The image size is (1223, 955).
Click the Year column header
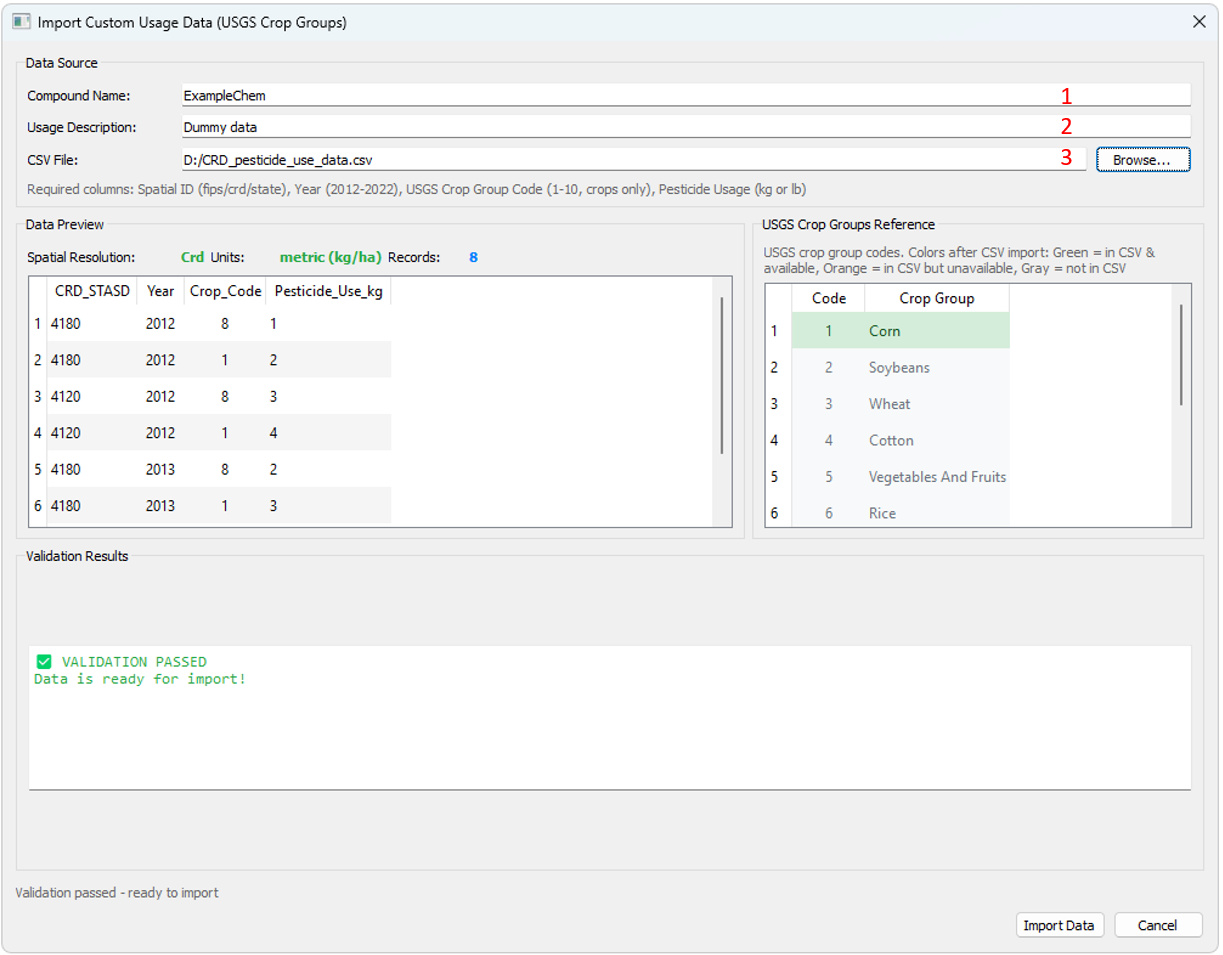160,291
